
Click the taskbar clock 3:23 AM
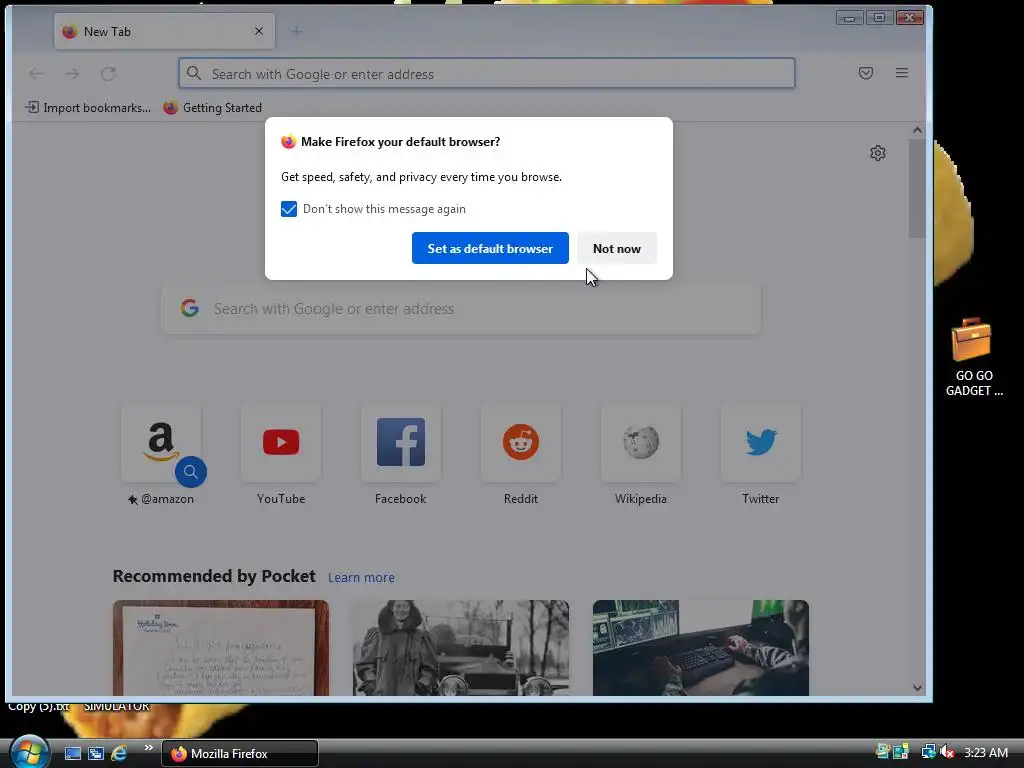tap(985, 752)
